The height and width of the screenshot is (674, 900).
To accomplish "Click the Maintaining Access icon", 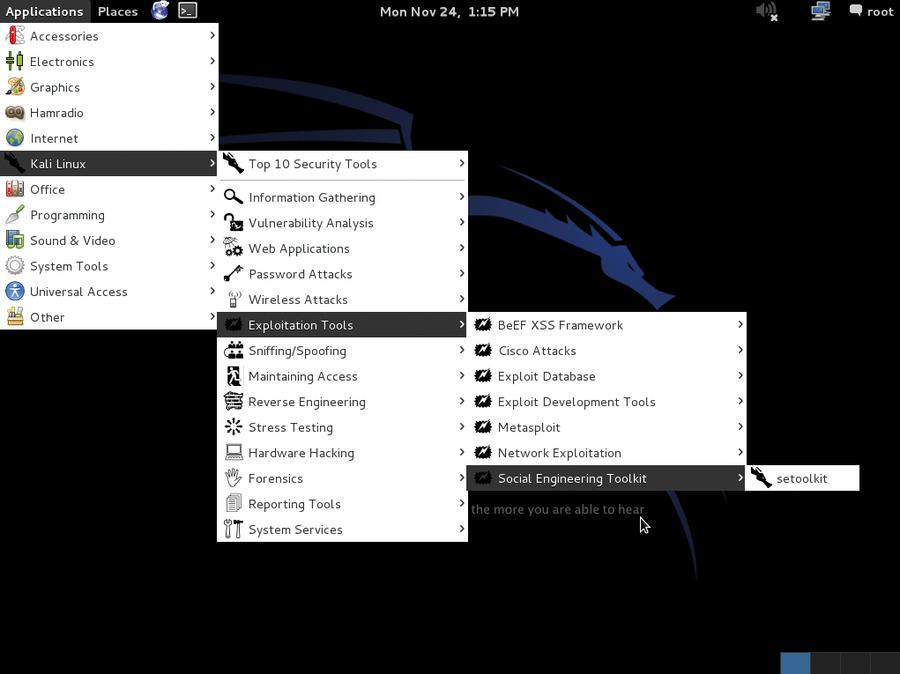I will pos(233,376).
